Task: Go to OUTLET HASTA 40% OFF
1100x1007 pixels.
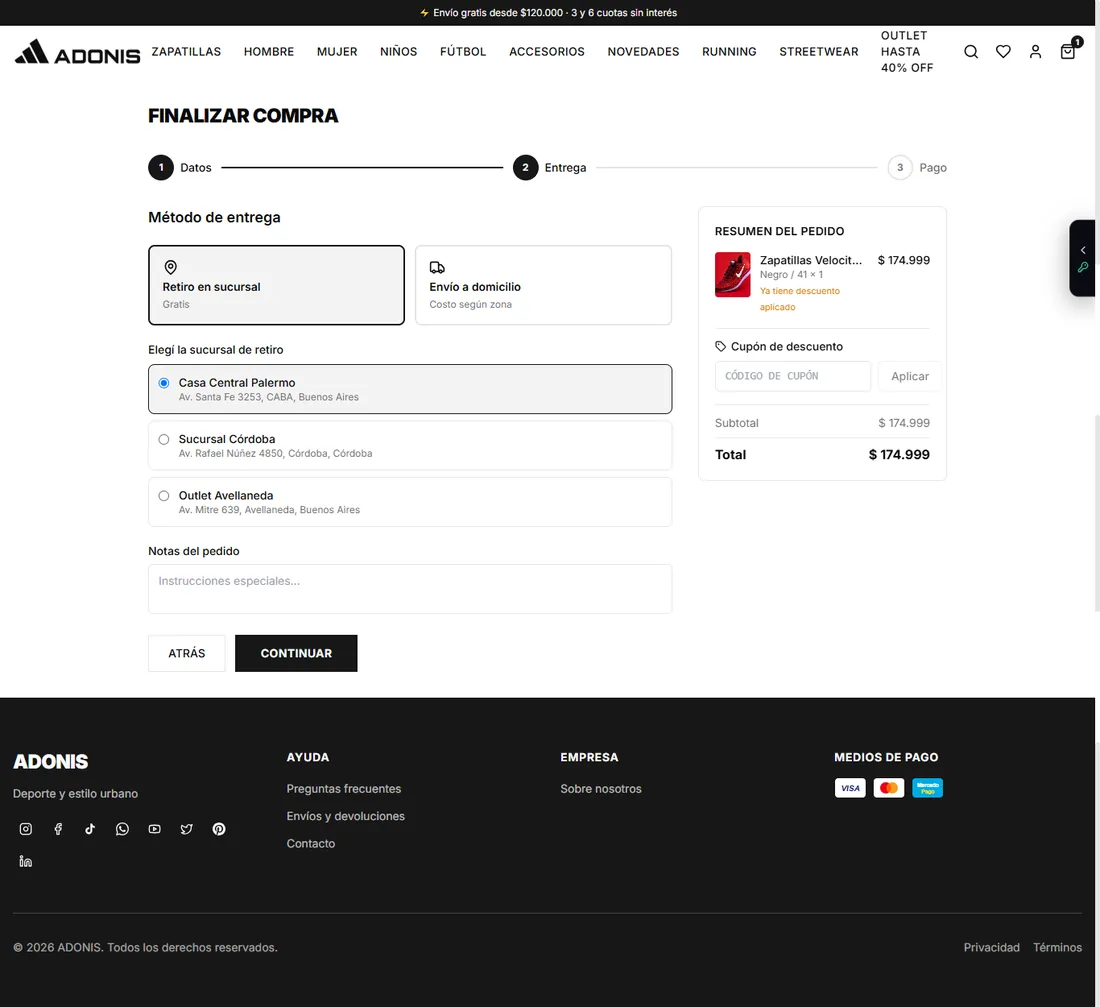Action: [906, 51]
